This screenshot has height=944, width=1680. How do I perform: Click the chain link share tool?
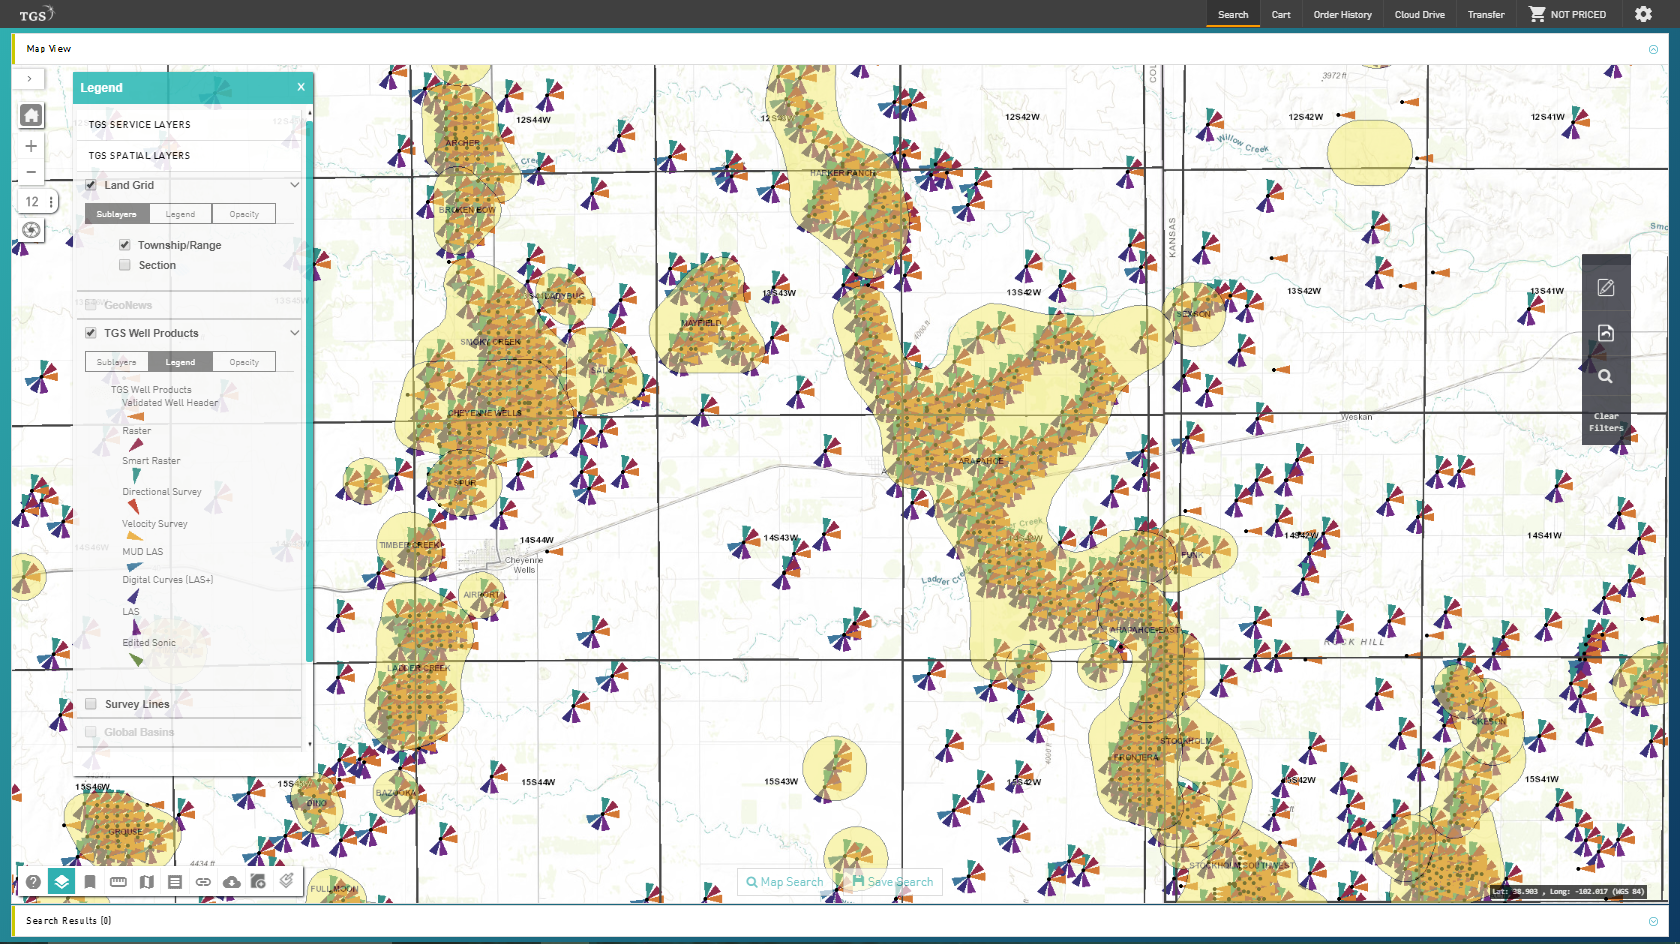click(x=203, y=882)
